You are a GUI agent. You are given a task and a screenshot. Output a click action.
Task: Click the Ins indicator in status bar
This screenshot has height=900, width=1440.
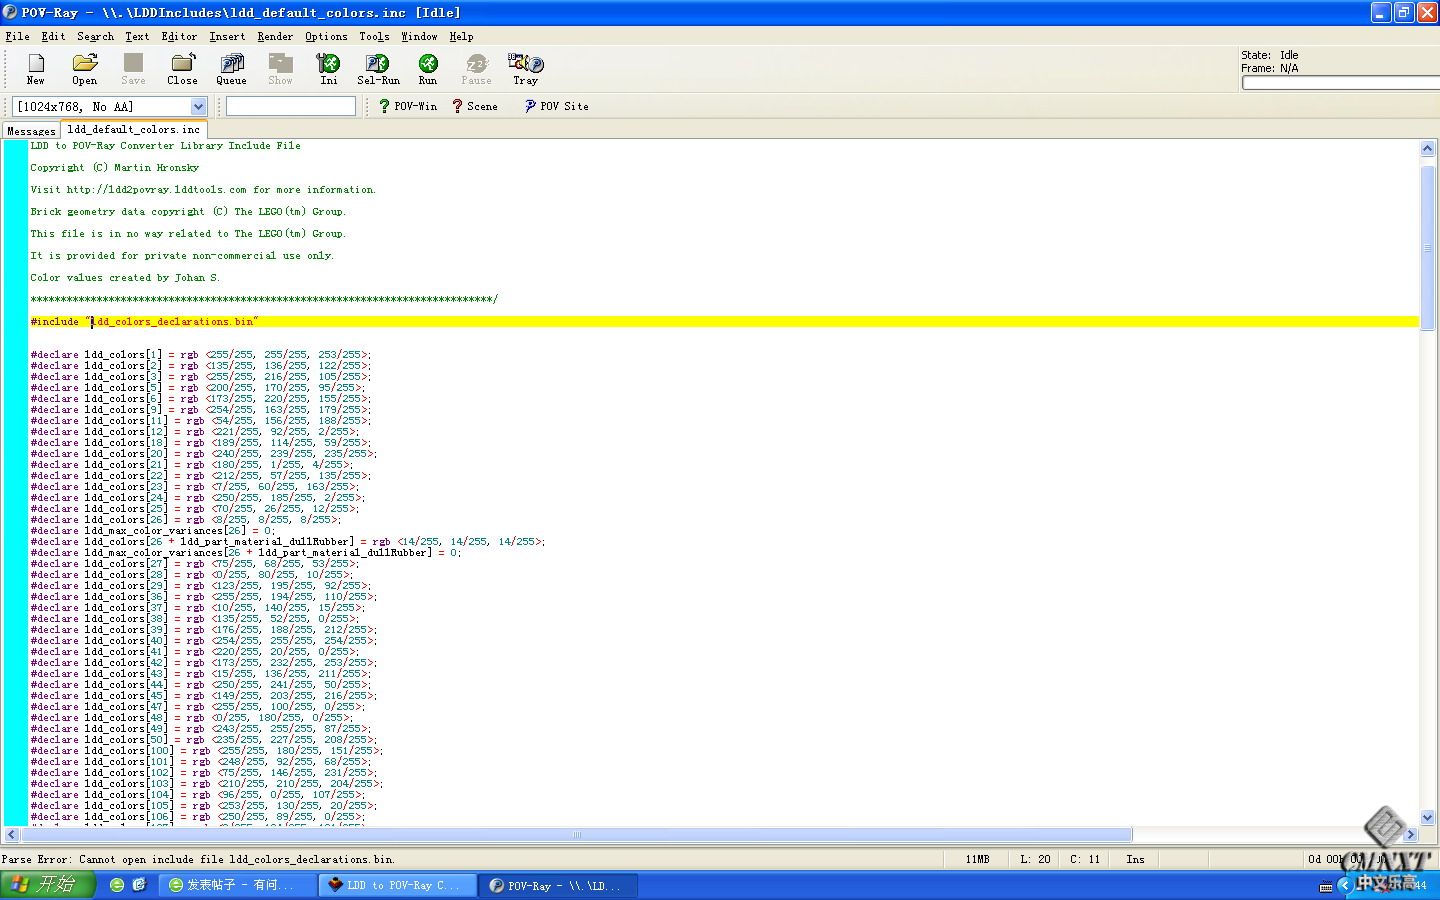coord(1135,859)
